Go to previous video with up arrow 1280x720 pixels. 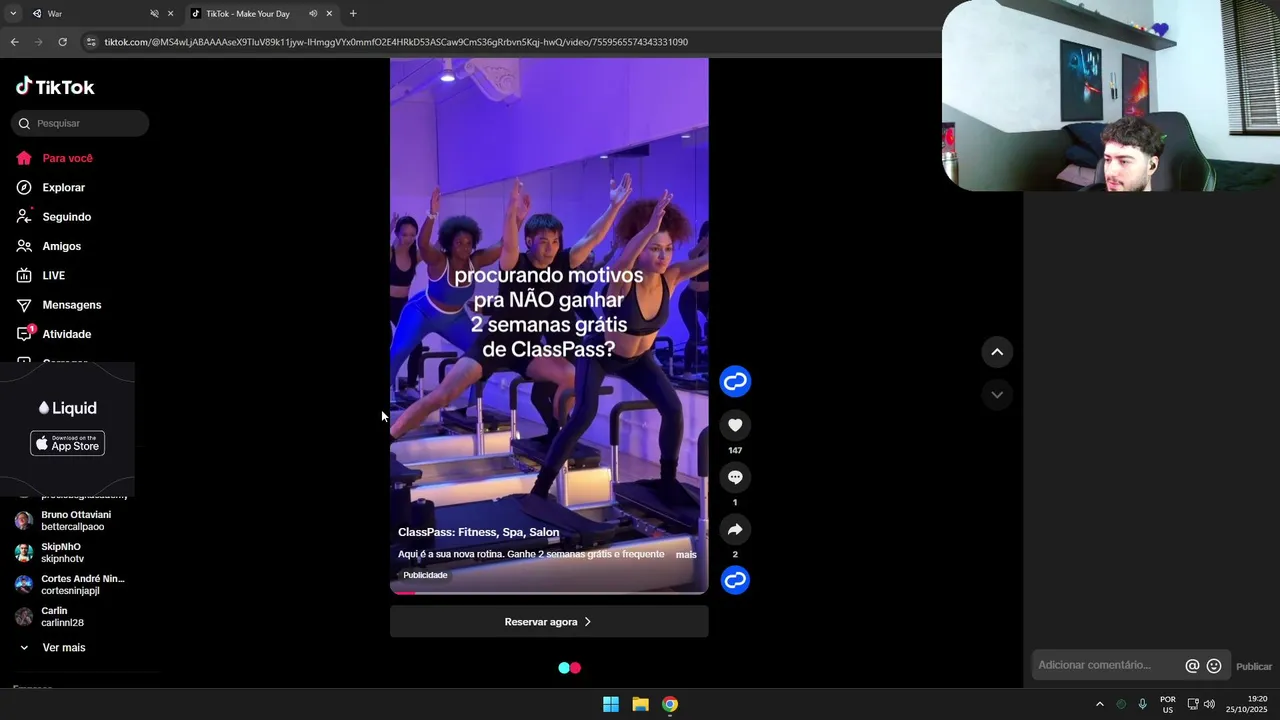[x=997, y=352]
